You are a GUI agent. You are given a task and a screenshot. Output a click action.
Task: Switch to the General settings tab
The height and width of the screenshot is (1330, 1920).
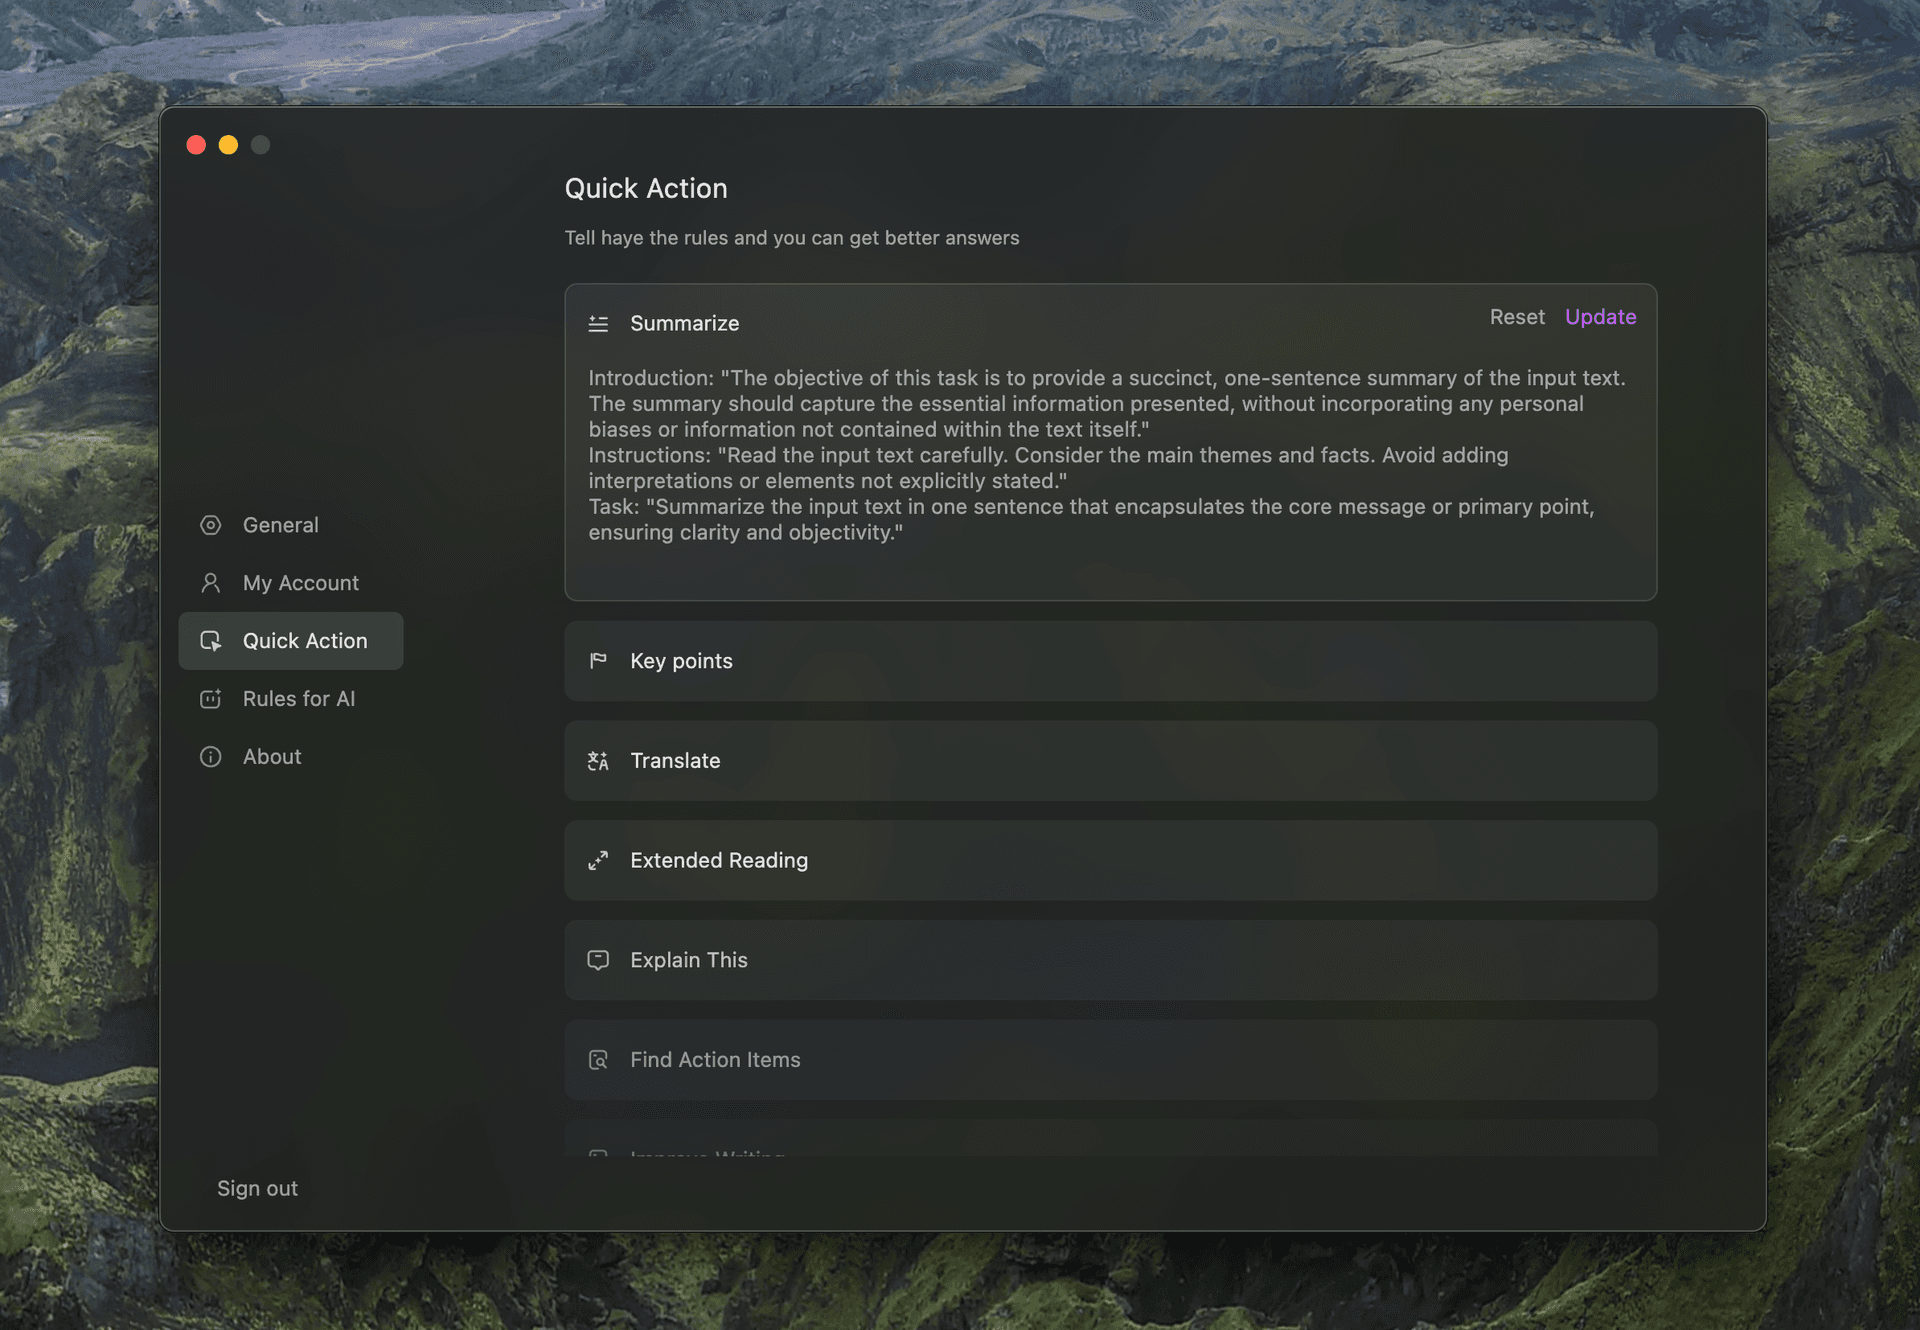280,525
